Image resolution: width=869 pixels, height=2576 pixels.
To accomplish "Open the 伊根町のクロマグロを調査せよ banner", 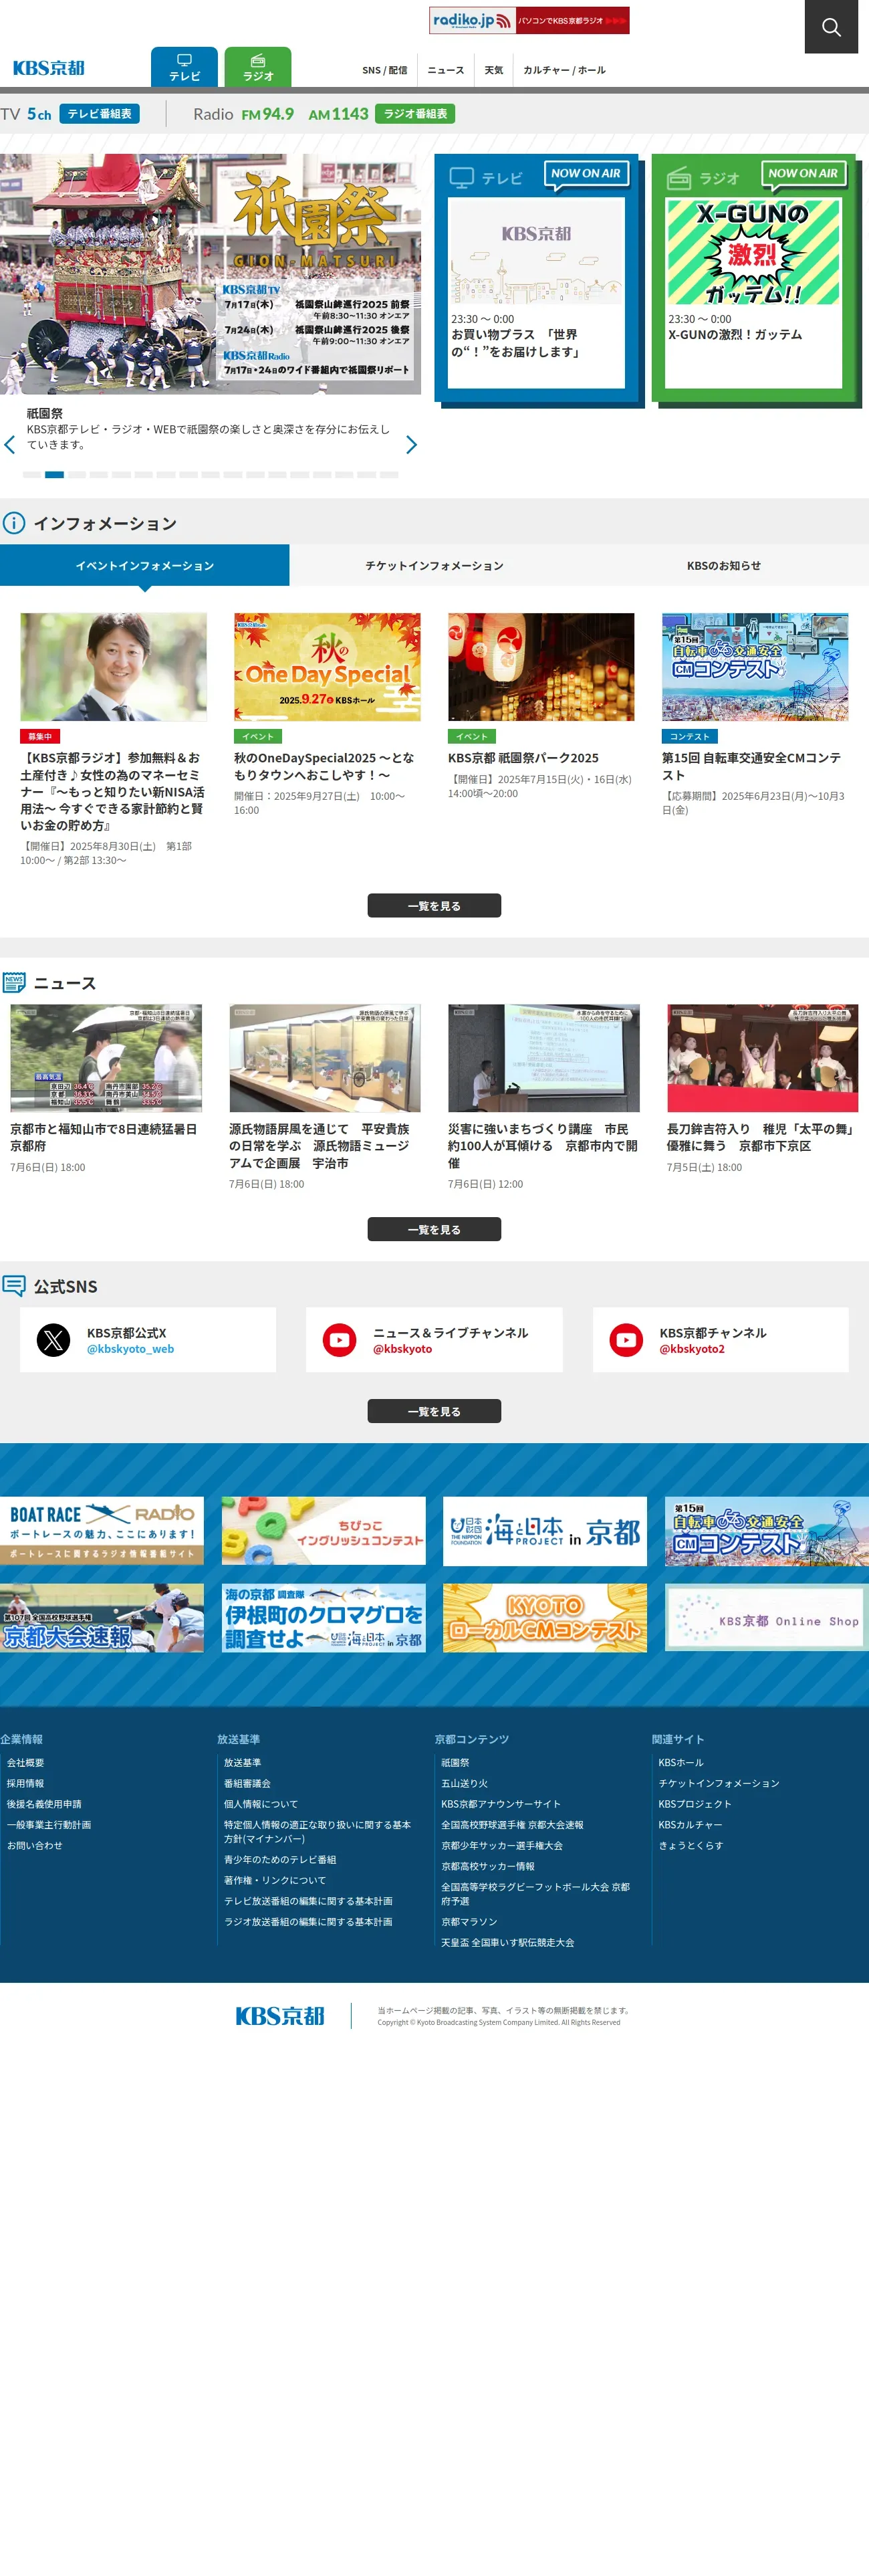I will click(324, 1618).
